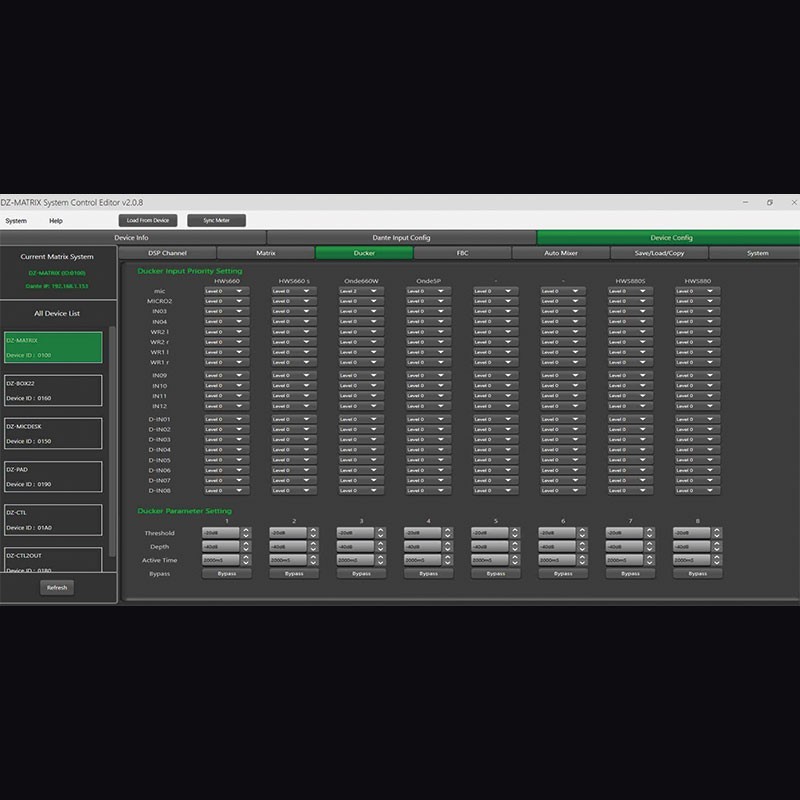Open mic priority dropdown under HWS880

pos(697,291)
